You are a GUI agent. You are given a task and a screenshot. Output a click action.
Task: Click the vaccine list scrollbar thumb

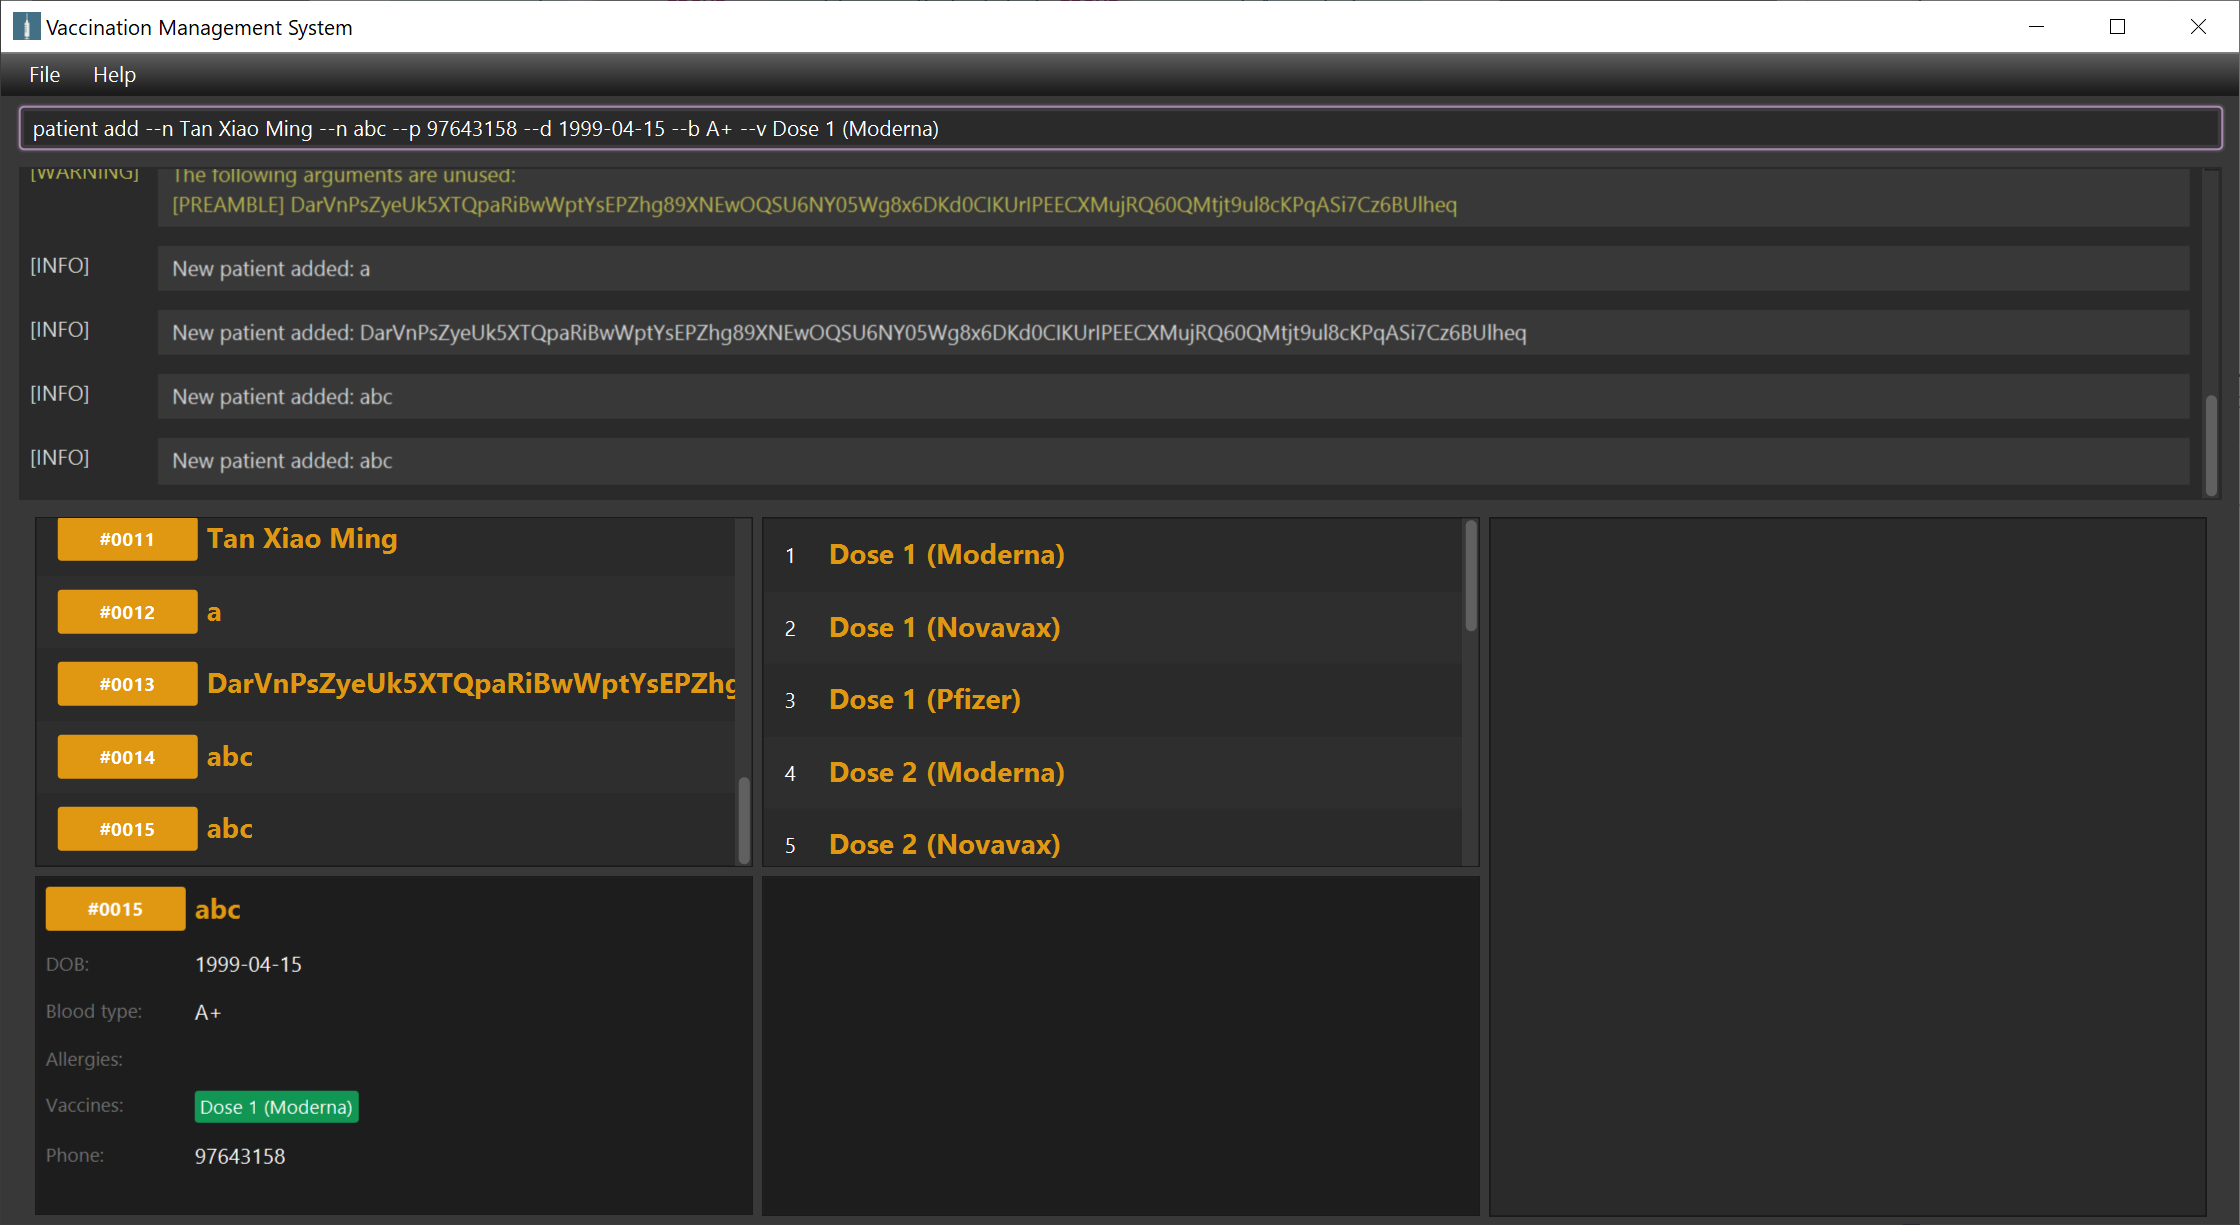(x=1471, y=577)
